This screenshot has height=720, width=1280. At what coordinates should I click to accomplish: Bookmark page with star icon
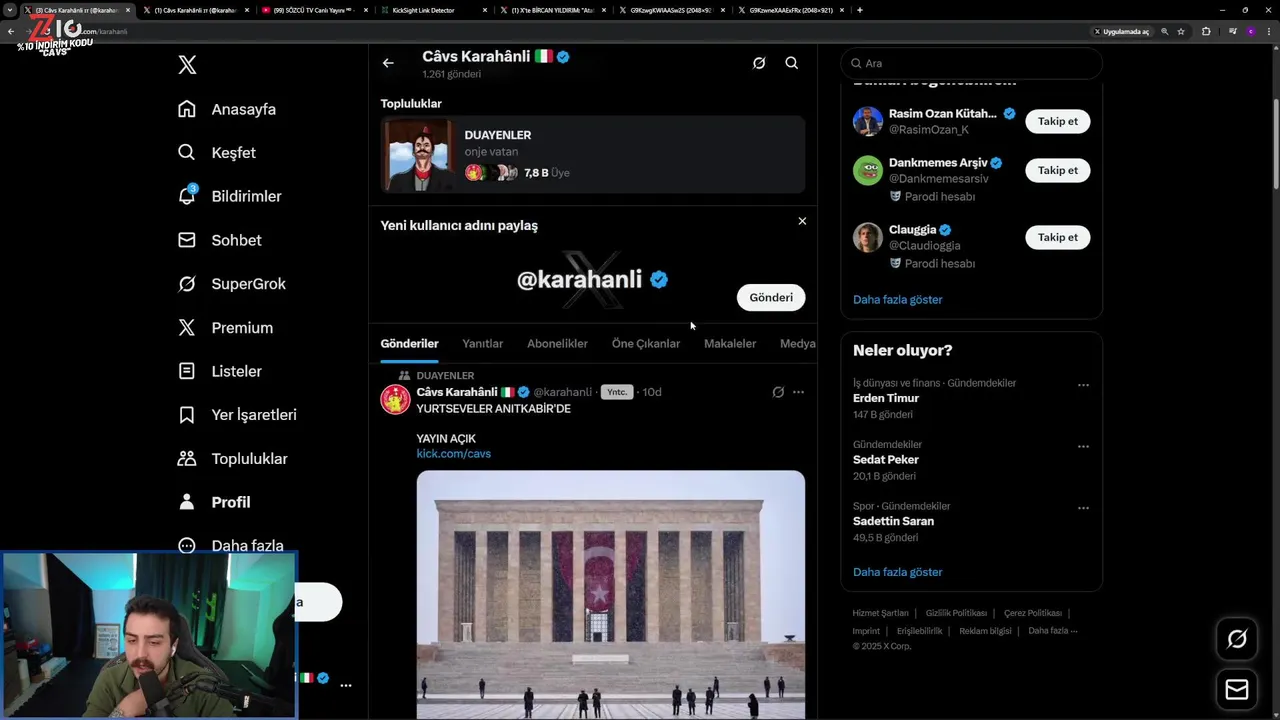click(x=1181, y=31)
